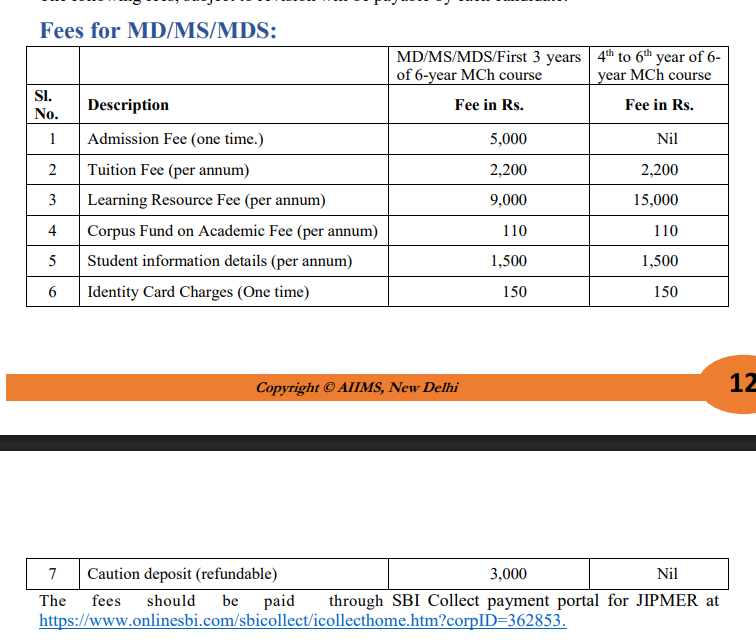This screenshot has height=640, width=756.
Task: Click the "Identity Card Charges (One time)" cell
Action: pos(198,292)
